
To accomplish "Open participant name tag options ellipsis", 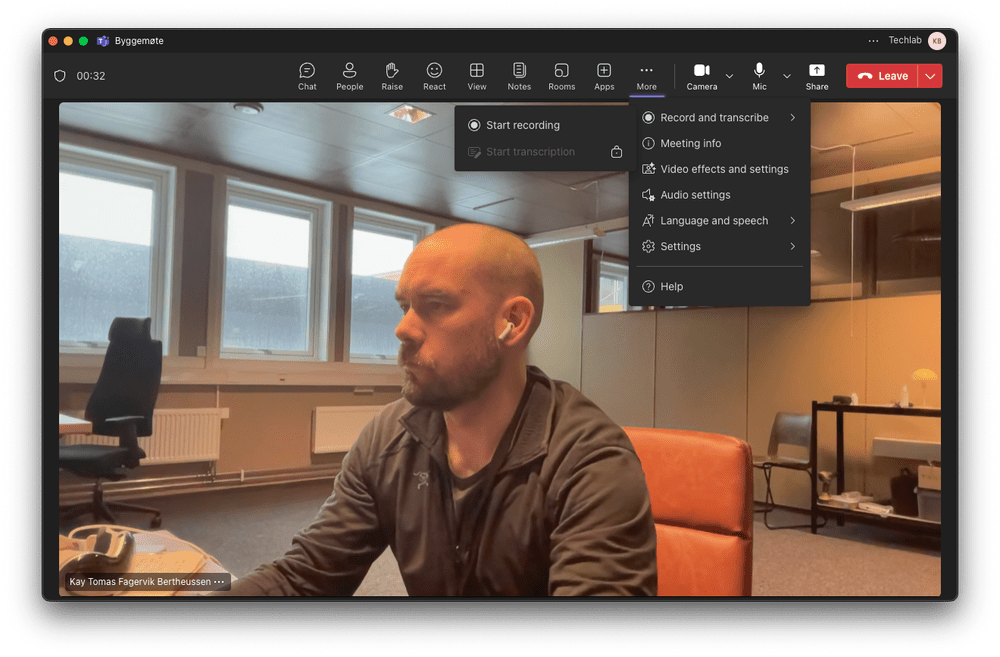I will pyautogui.click(x=219, y=582).
